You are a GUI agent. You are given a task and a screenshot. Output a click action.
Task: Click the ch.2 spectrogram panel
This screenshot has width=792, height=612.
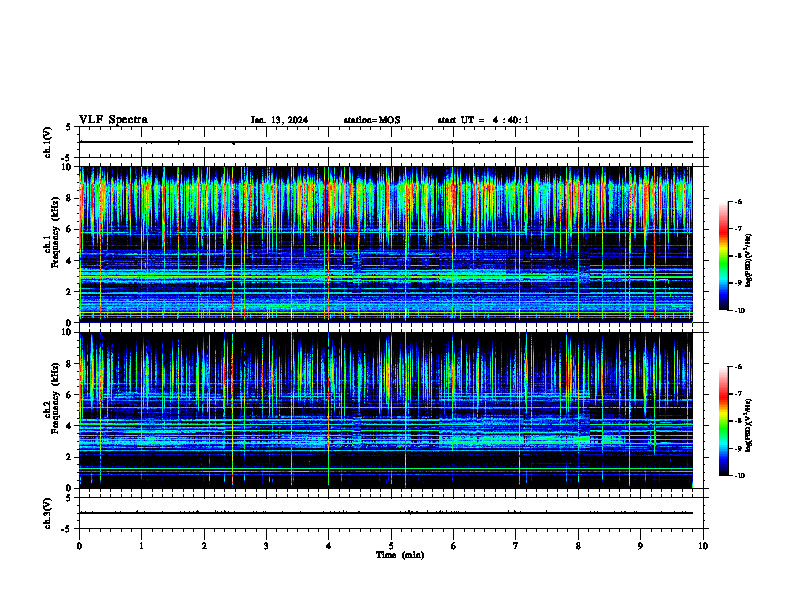pyautogui.click(x=386, y=410)
